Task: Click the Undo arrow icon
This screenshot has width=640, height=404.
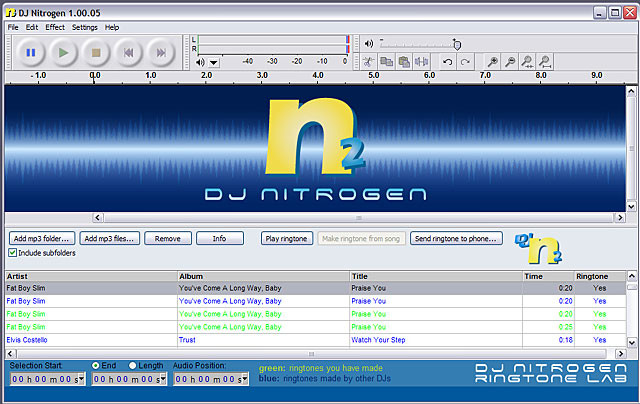Action: [448, 62]
